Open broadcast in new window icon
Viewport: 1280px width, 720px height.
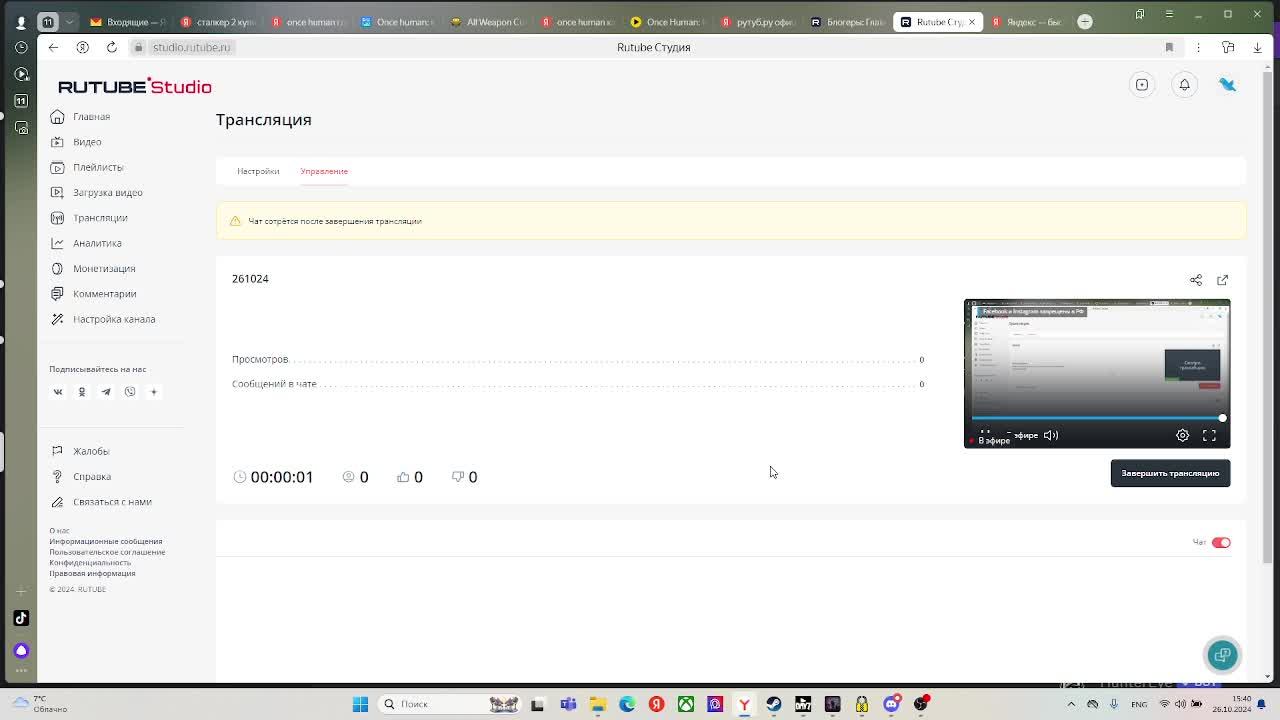point(1222,280)
